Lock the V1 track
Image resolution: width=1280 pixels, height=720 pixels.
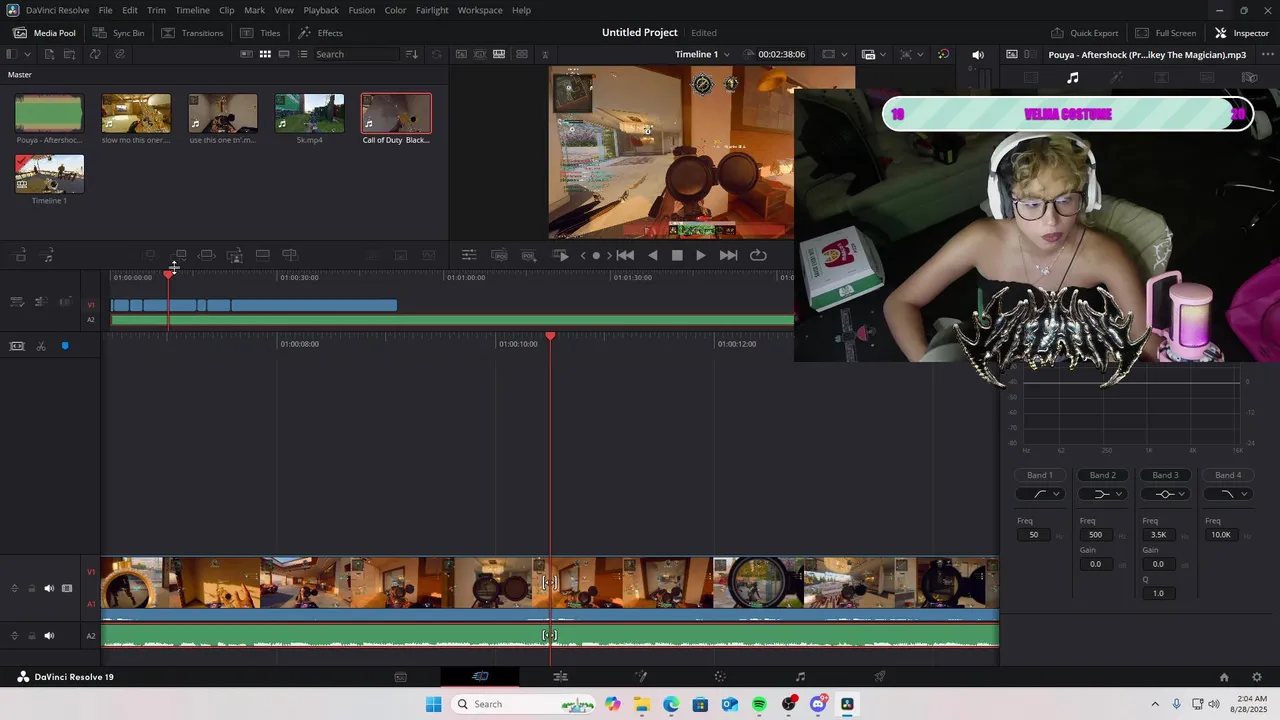pyautogui.click(x=31, y=588)
